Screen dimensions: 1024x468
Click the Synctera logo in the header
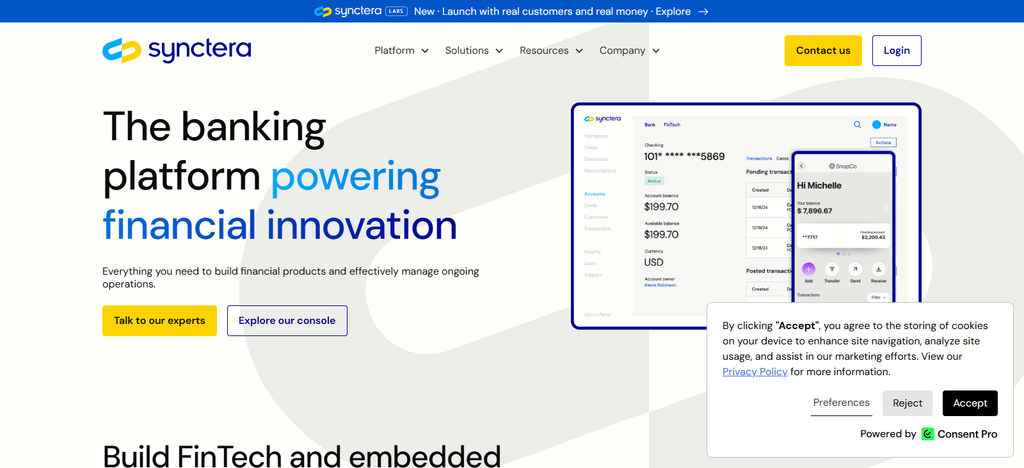pyautogui.click(x=176, y=50)
